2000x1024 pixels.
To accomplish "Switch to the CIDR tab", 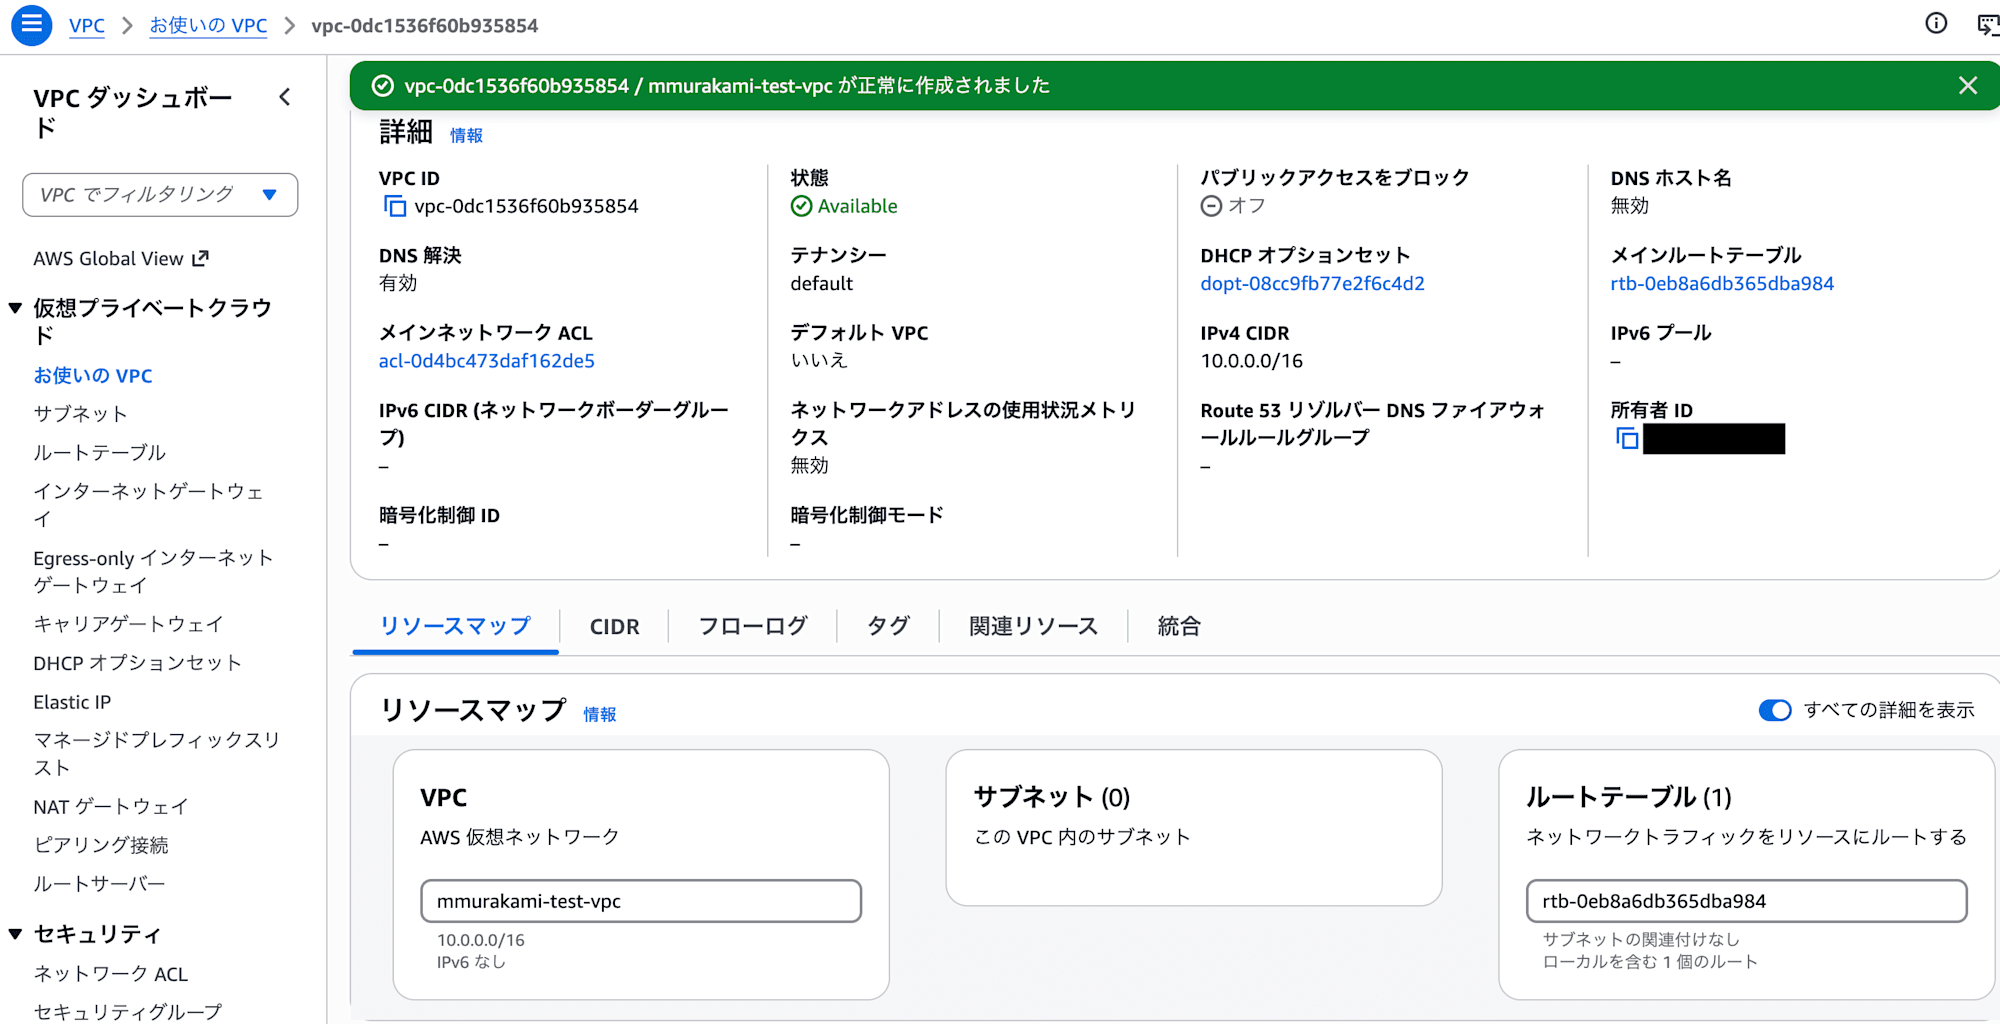I will click(614, 627).
